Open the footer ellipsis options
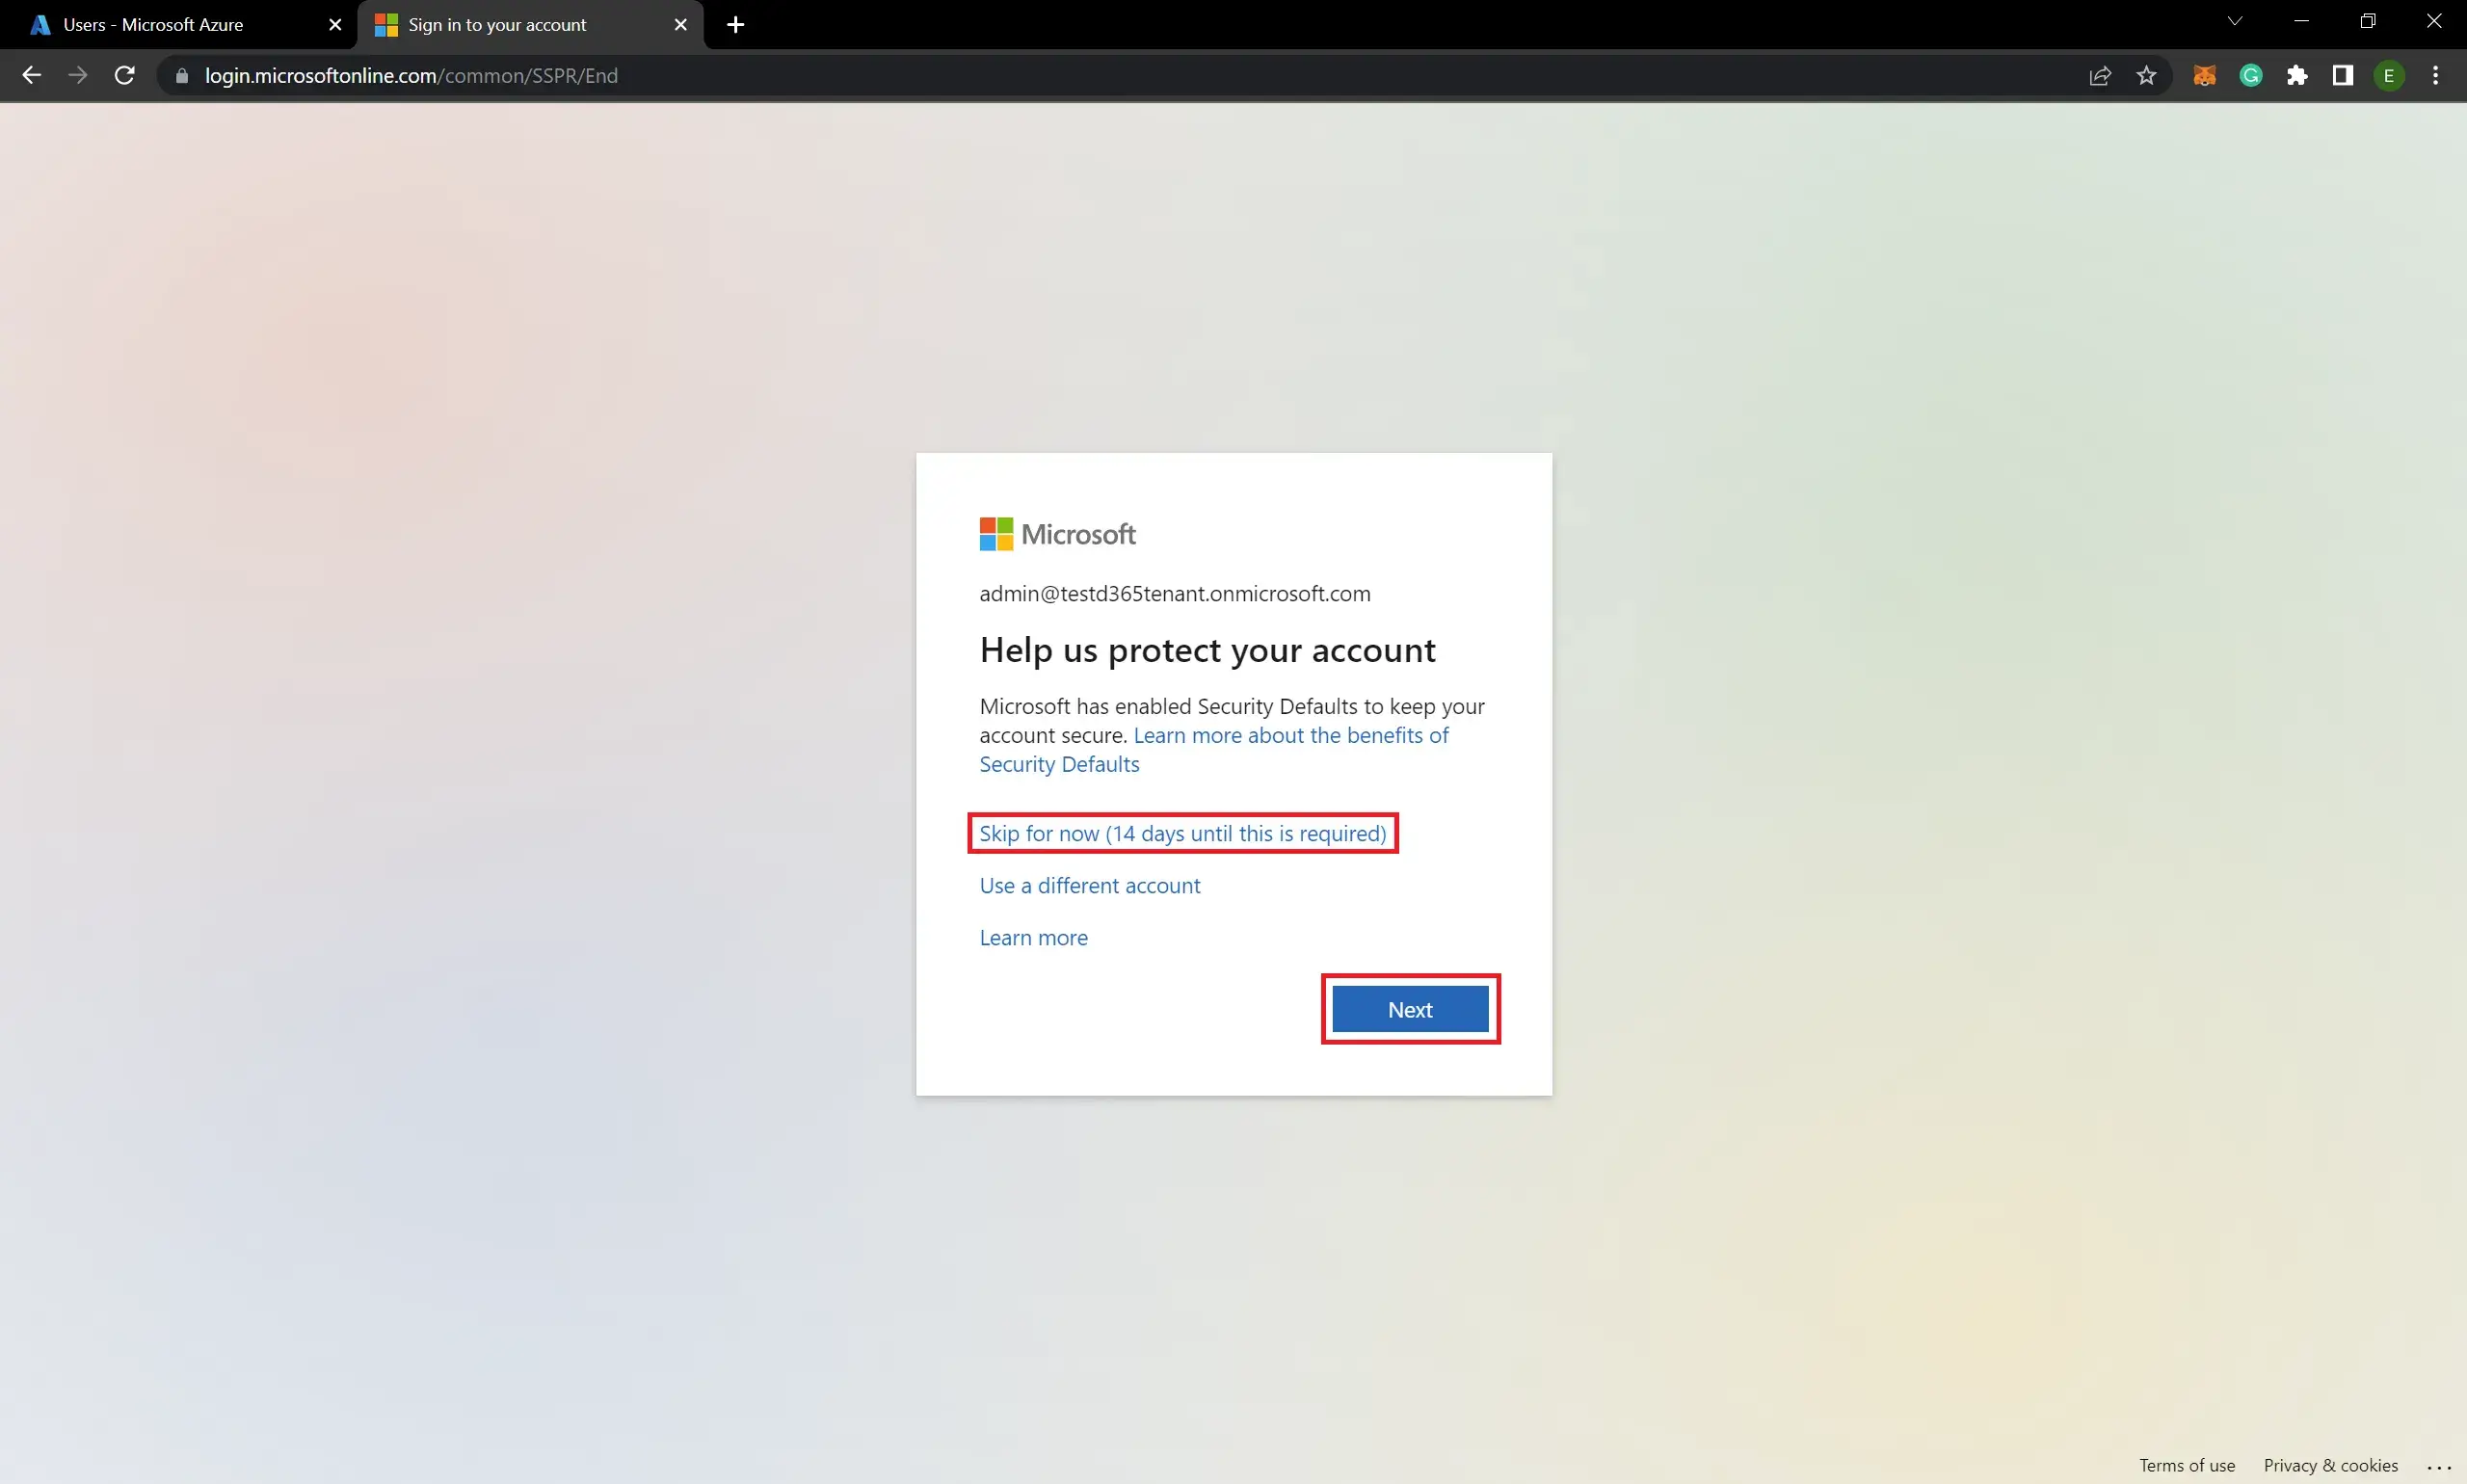 pyautogui.click(x=2439, y=1466)
